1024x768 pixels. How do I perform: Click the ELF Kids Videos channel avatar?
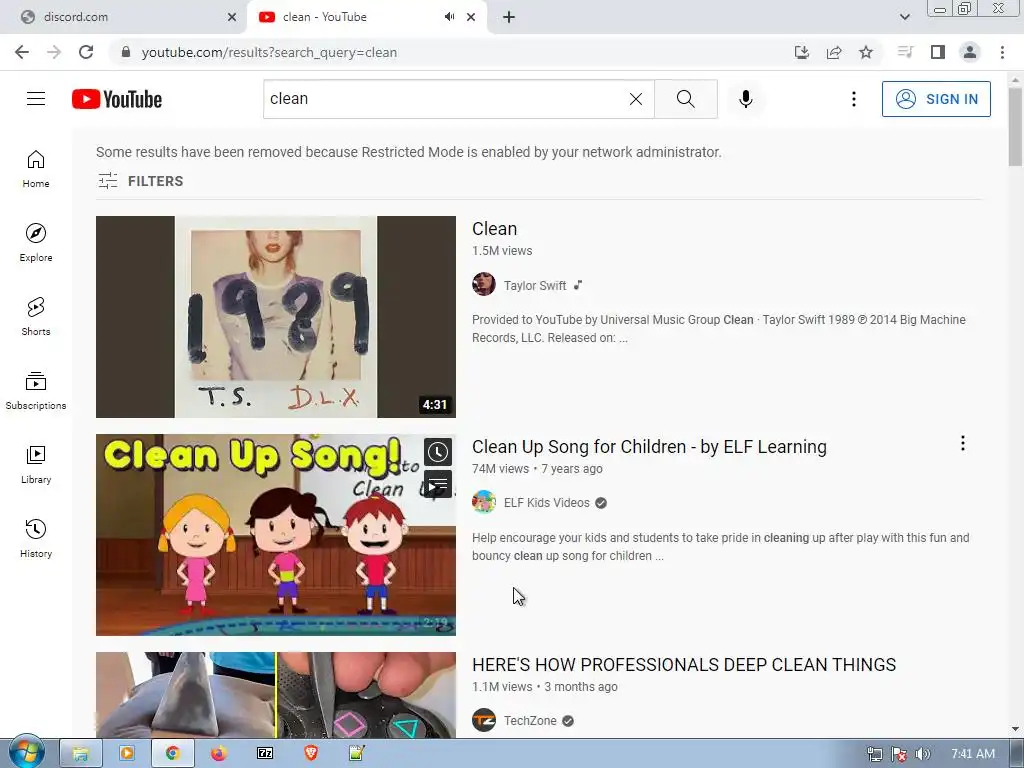click(484, 502)
